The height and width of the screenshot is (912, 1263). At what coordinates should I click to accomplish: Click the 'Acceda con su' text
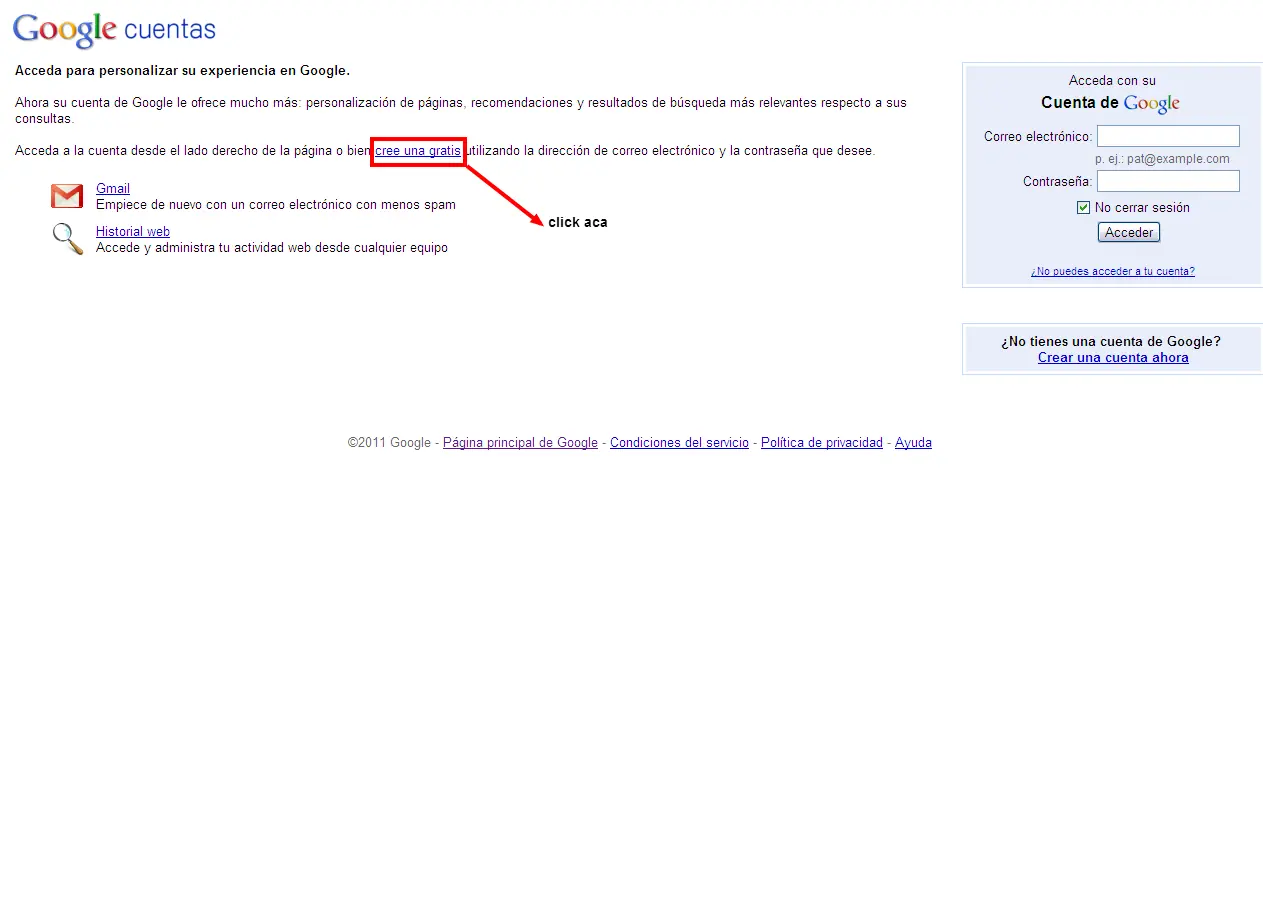(1112, 80)
